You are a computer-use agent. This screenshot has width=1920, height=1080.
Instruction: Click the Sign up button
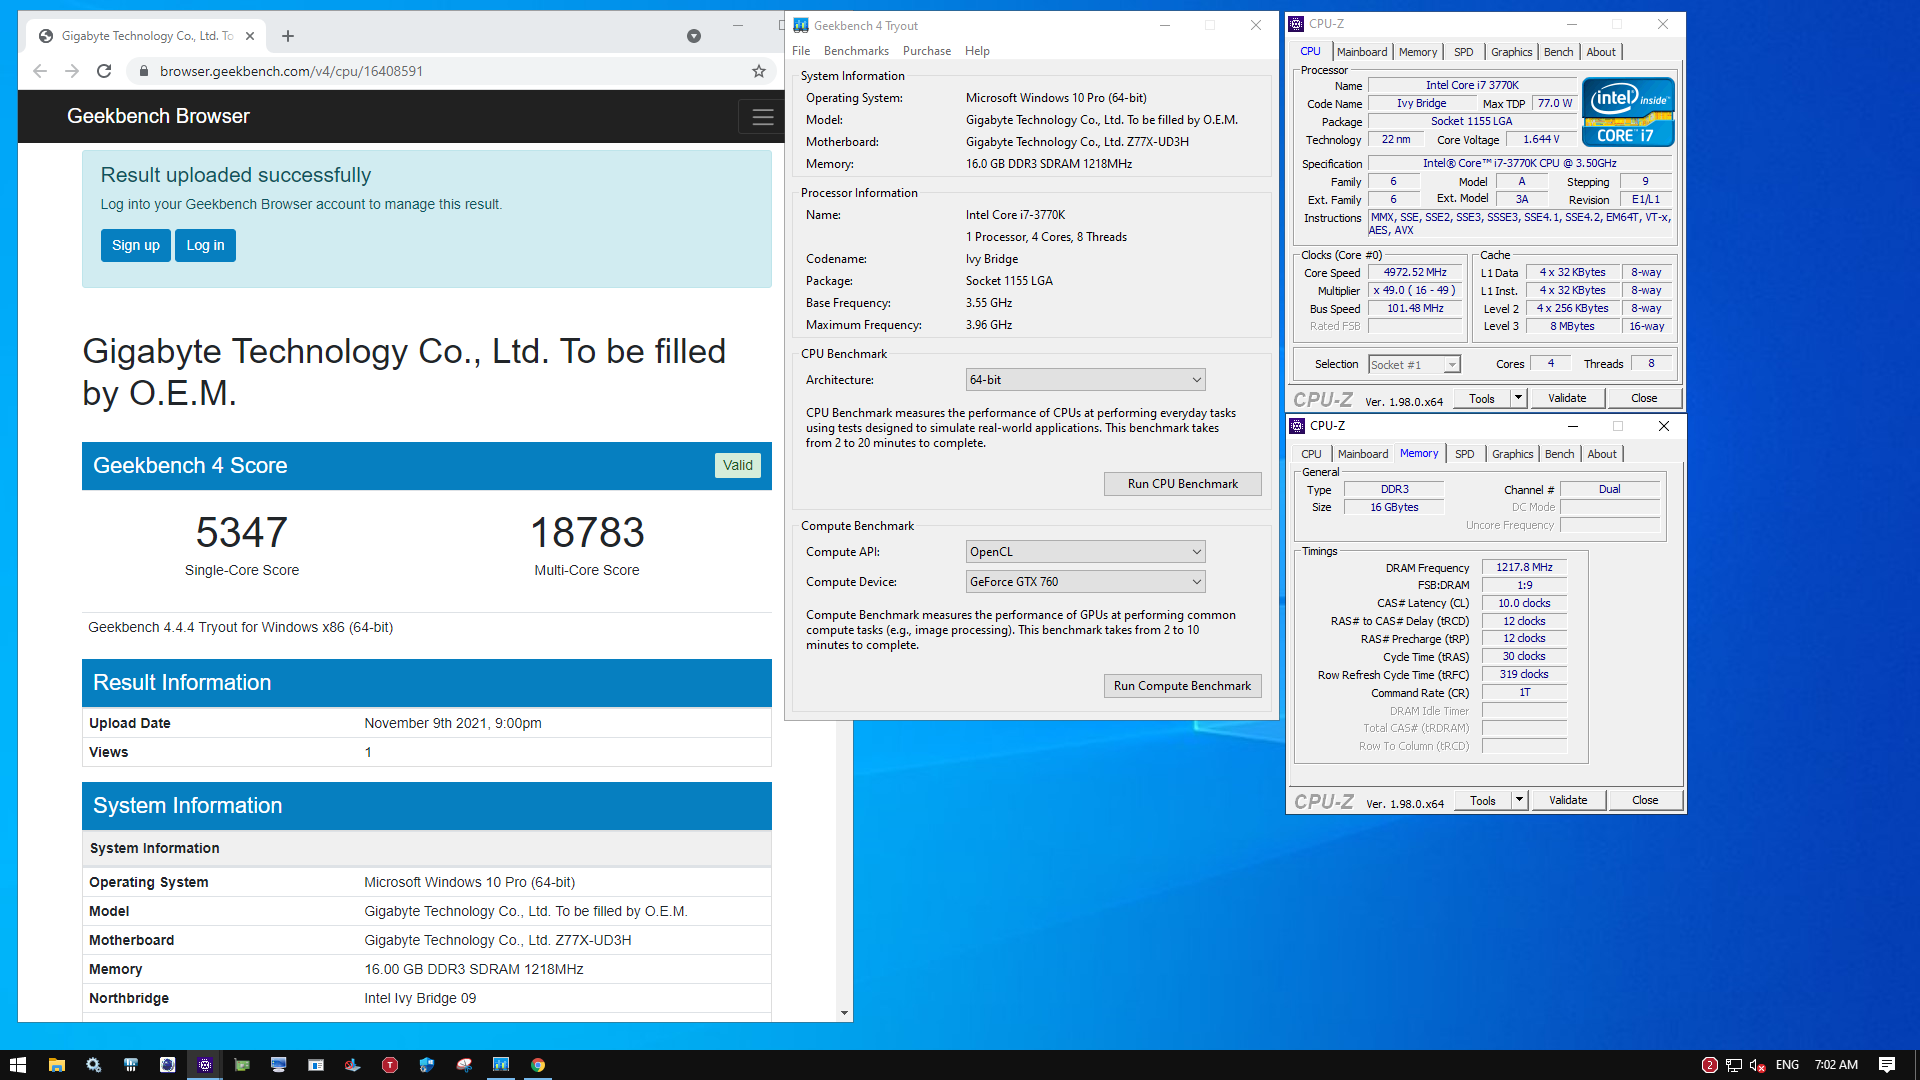[135, 245]
